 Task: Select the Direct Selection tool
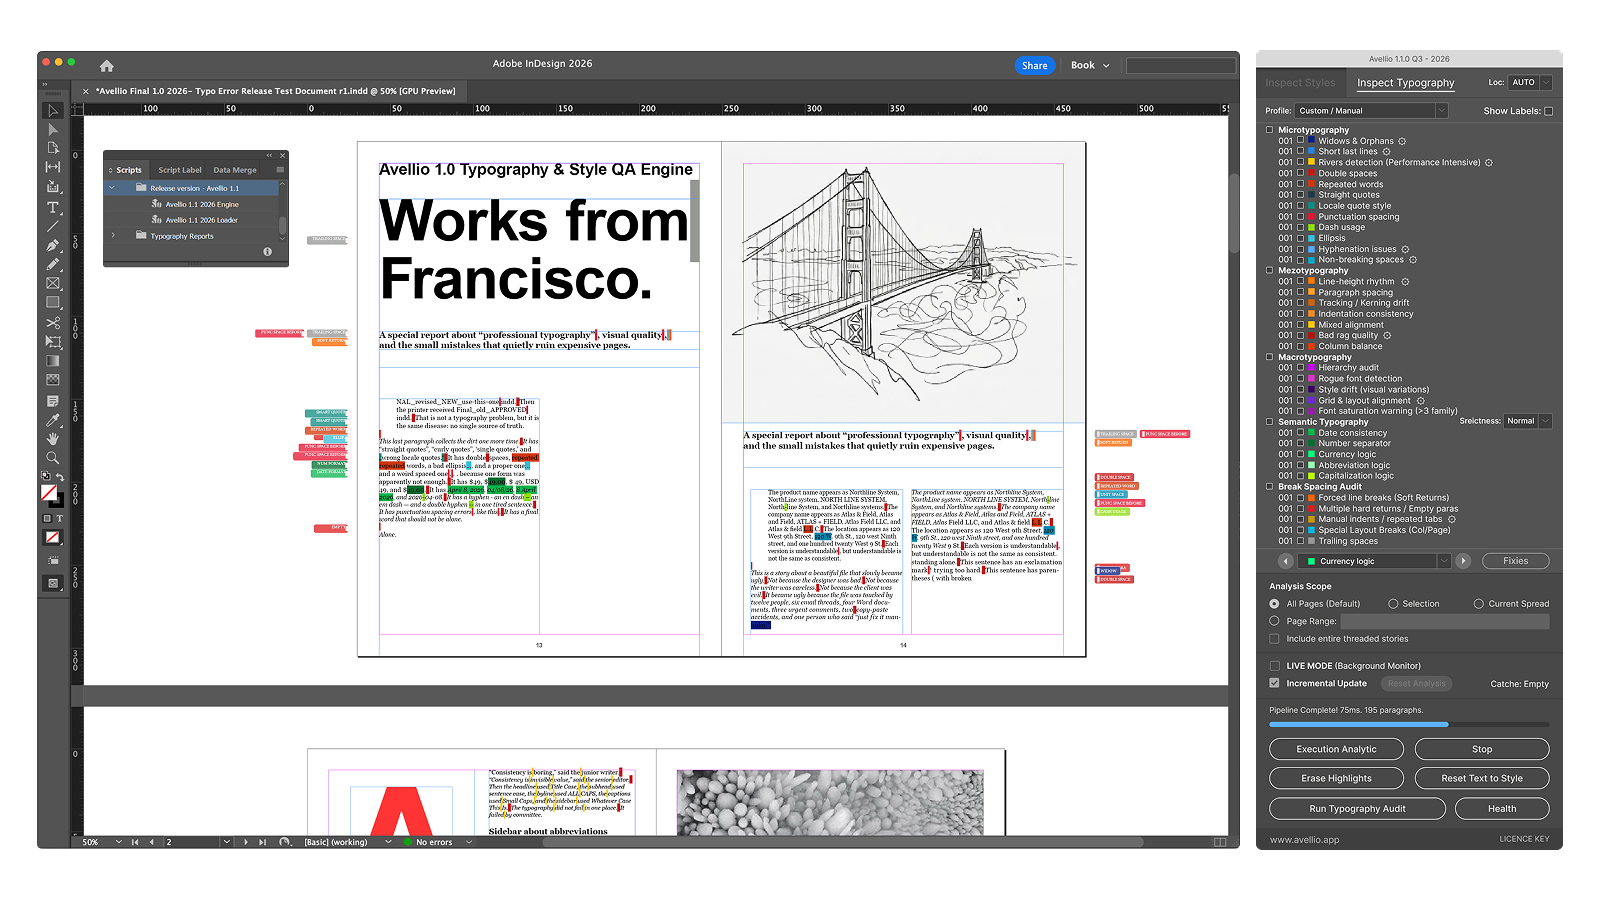tap(53, 129)
